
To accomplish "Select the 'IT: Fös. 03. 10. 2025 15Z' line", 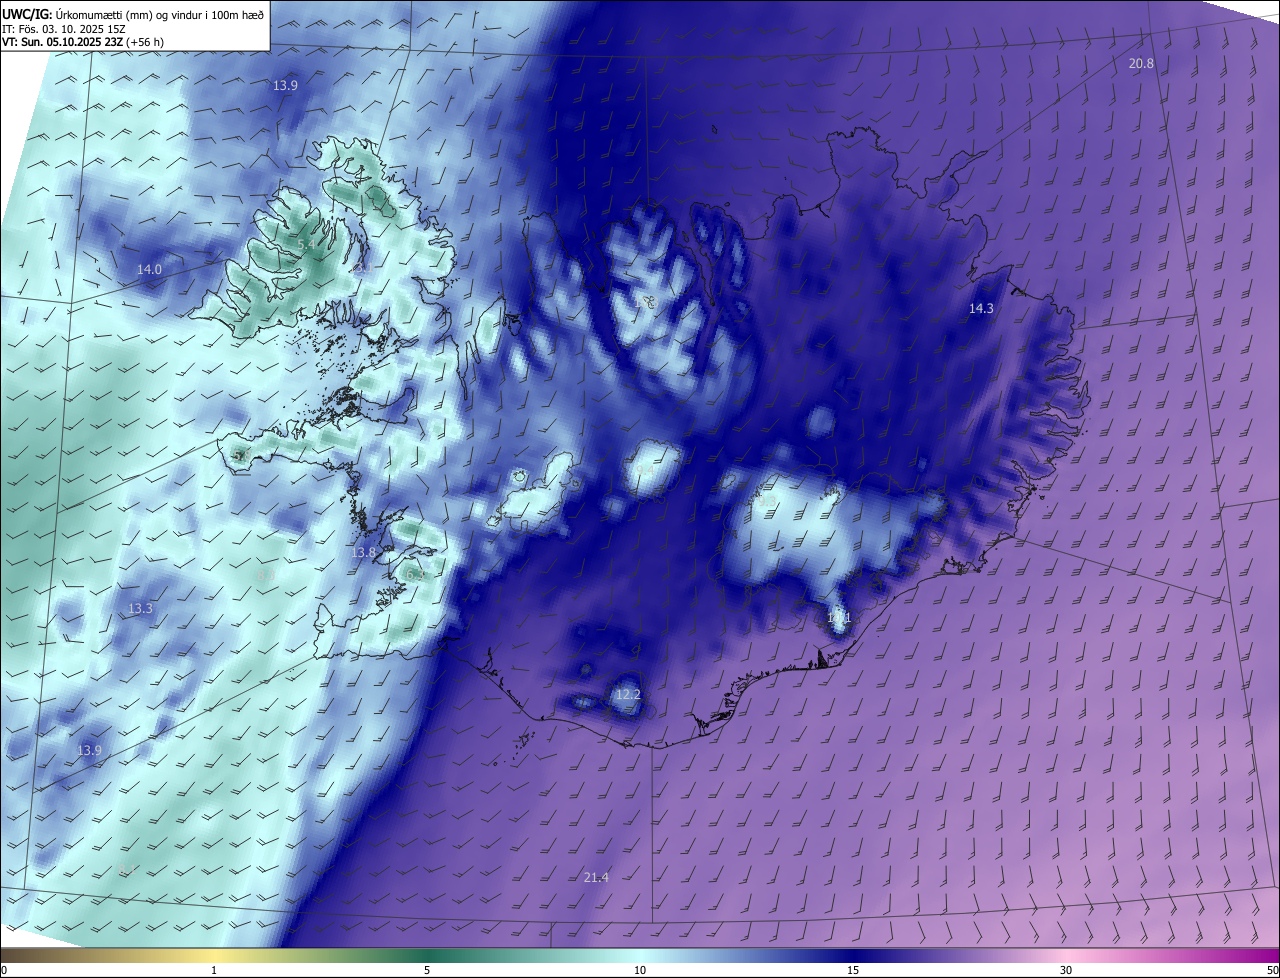I will click(x=62, y=29).
